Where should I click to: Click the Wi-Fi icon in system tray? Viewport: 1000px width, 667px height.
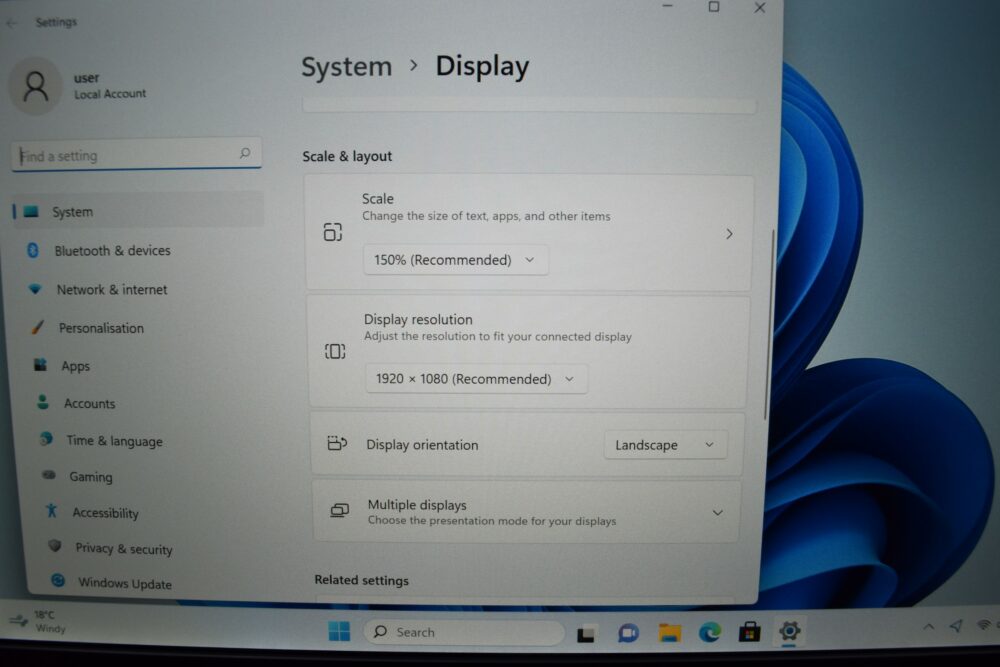(x=985, y=625)
